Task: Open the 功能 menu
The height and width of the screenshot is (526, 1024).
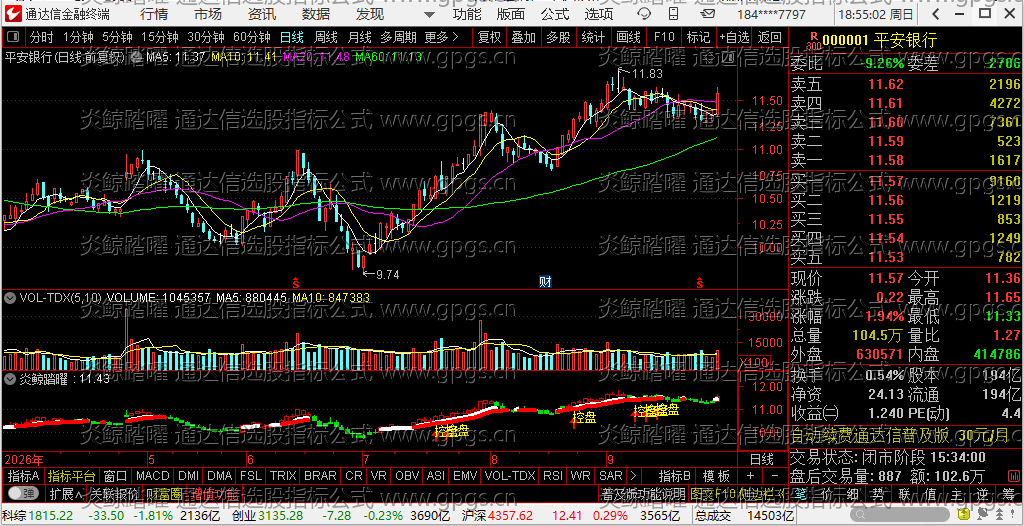Action: click(467, 14)
